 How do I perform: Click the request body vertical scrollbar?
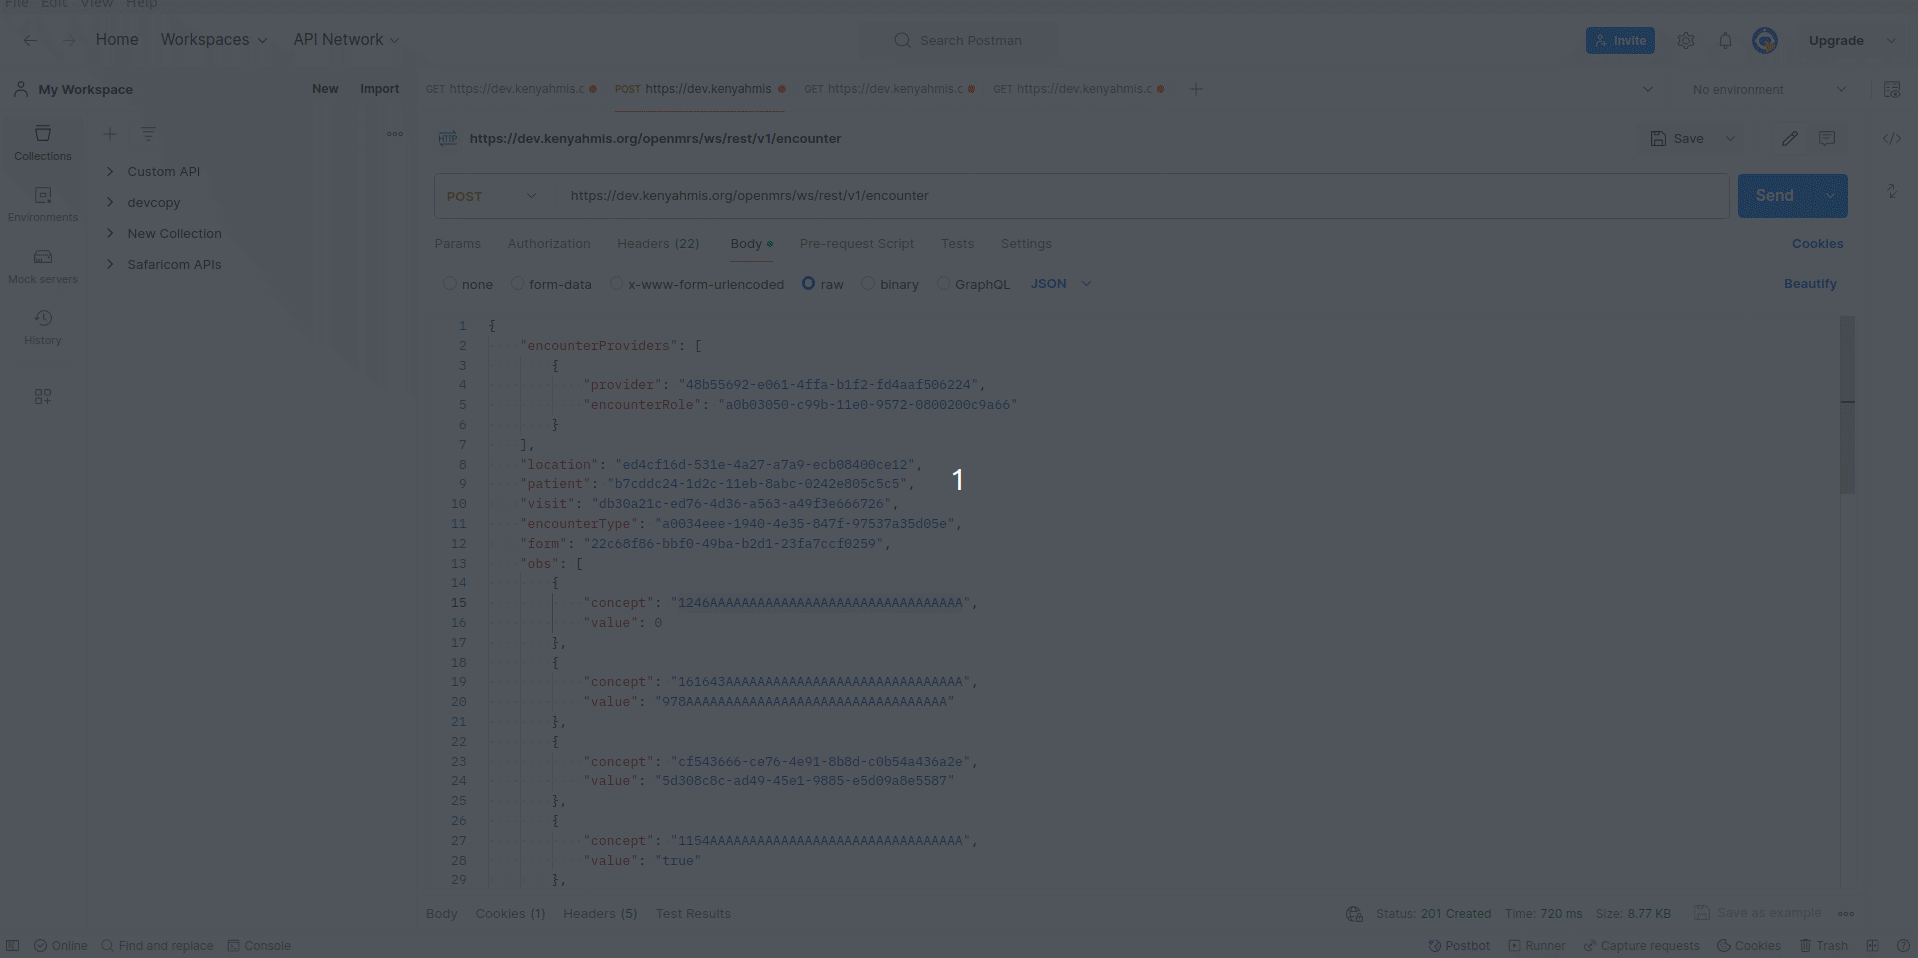(x=1847, y=405)
